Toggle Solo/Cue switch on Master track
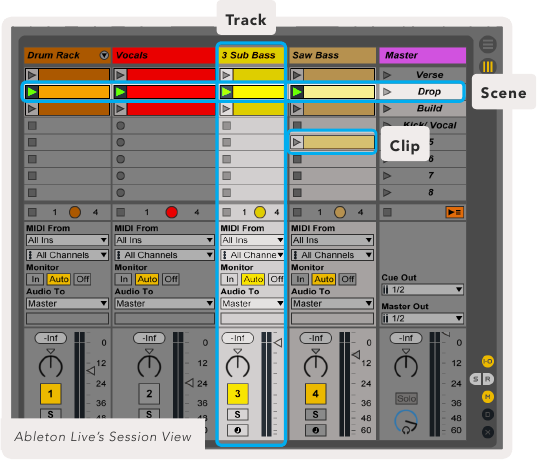The height and width of the screenshot is (461, 538). click(406, 399)
